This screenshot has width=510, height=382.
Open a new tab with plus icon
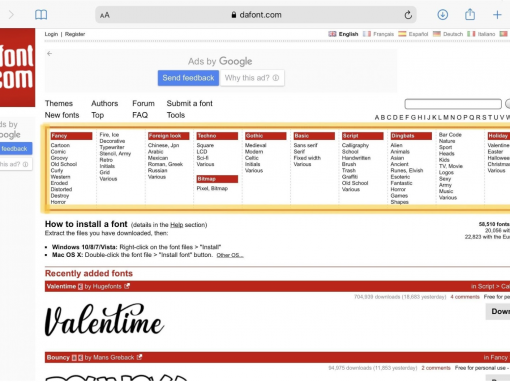click(497, 15)
